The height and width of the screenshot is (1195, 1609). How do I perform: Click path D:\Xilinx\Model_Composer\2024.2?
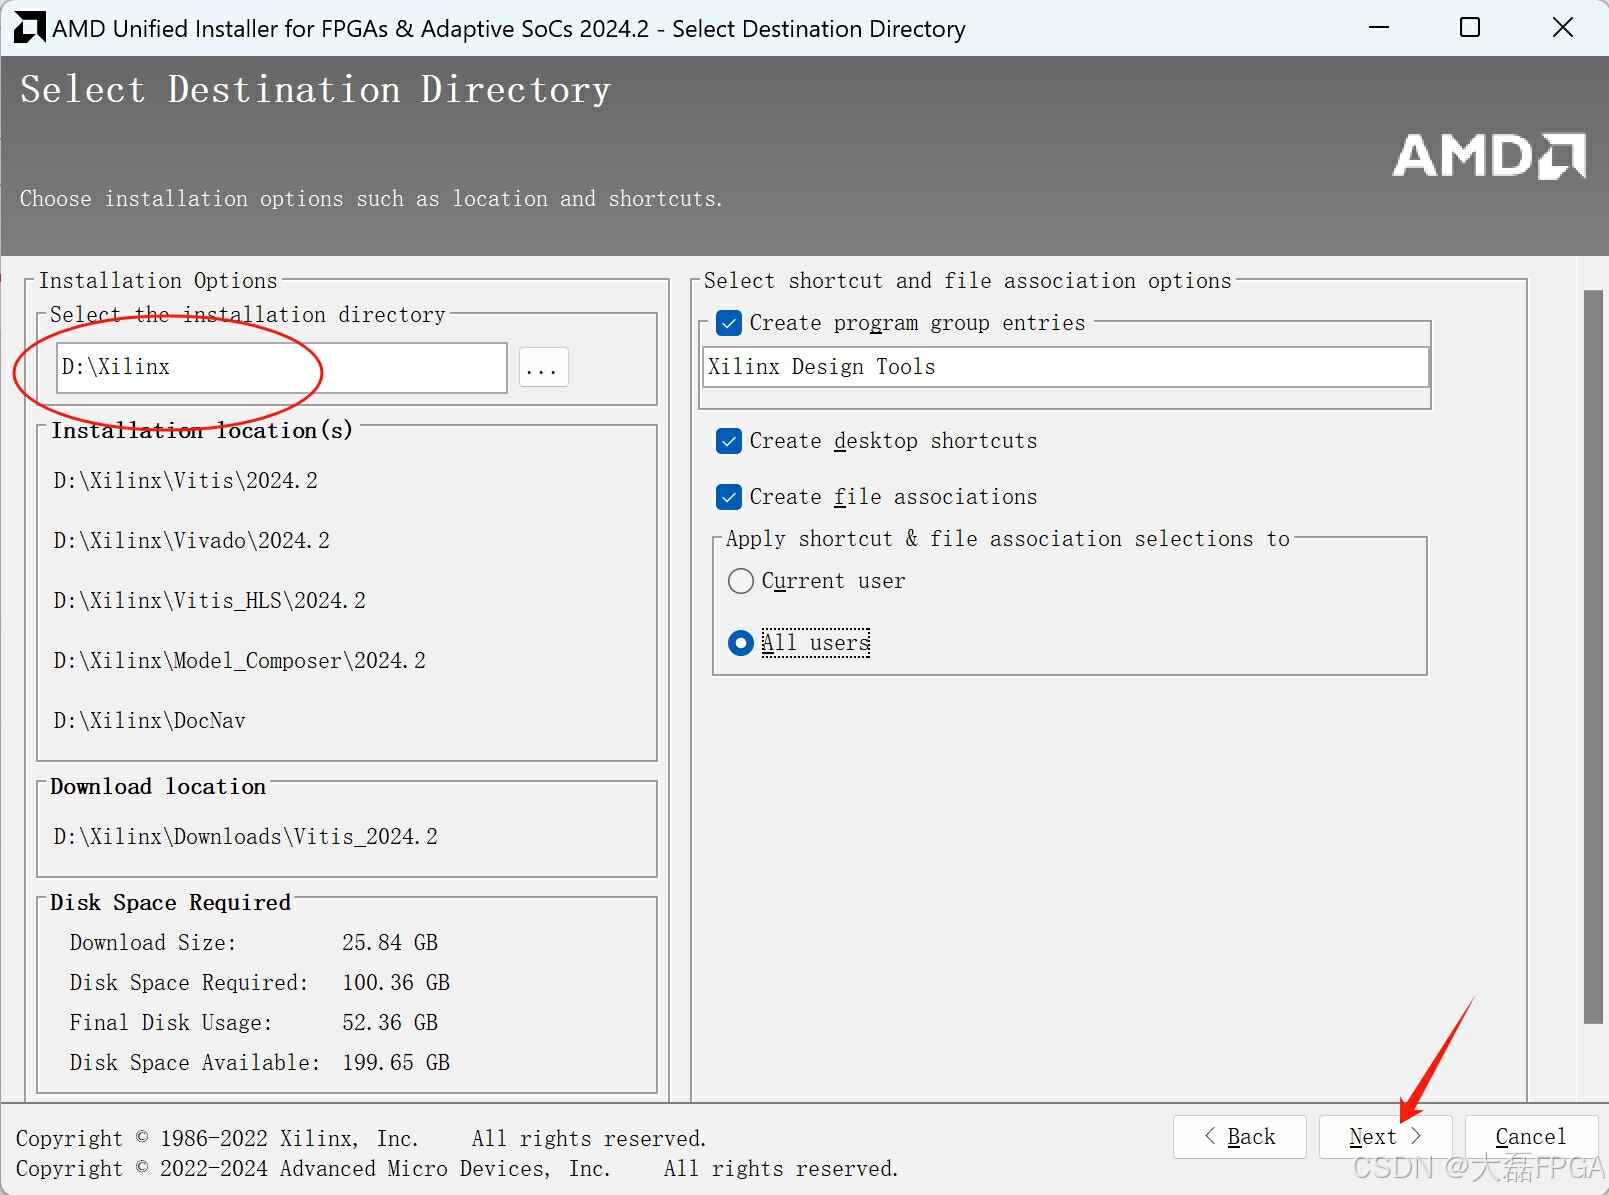coord(240,661)
